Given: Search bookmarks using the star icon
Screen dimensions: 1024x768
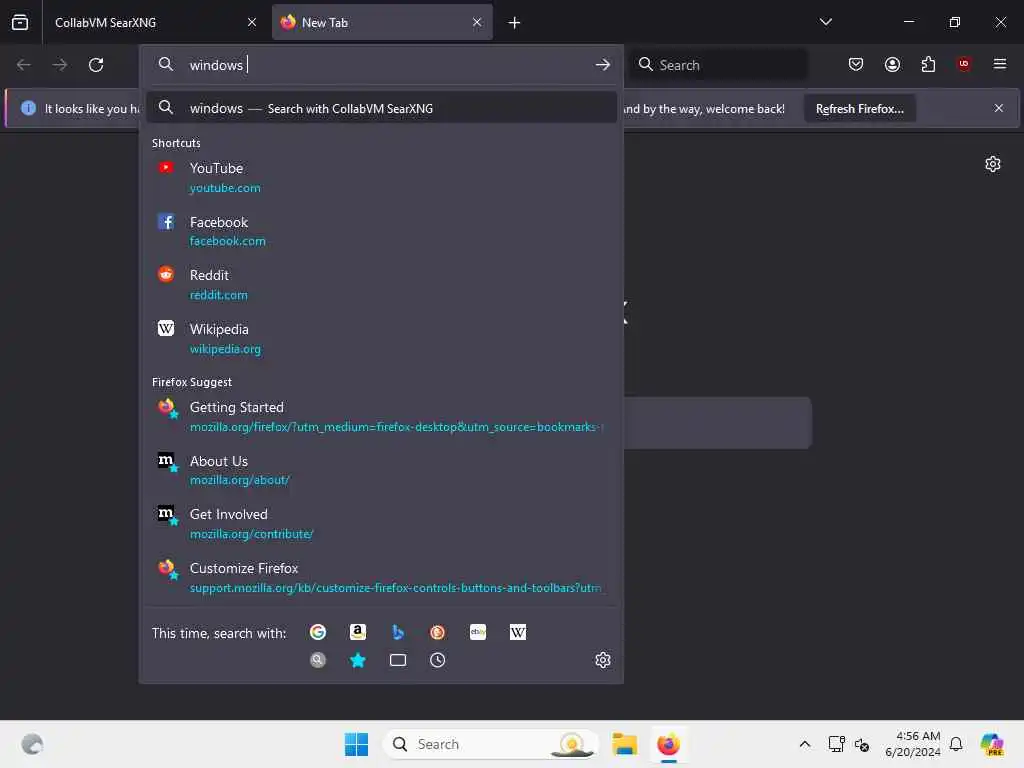Looking at the screenshot, I should tap(358, 660).
